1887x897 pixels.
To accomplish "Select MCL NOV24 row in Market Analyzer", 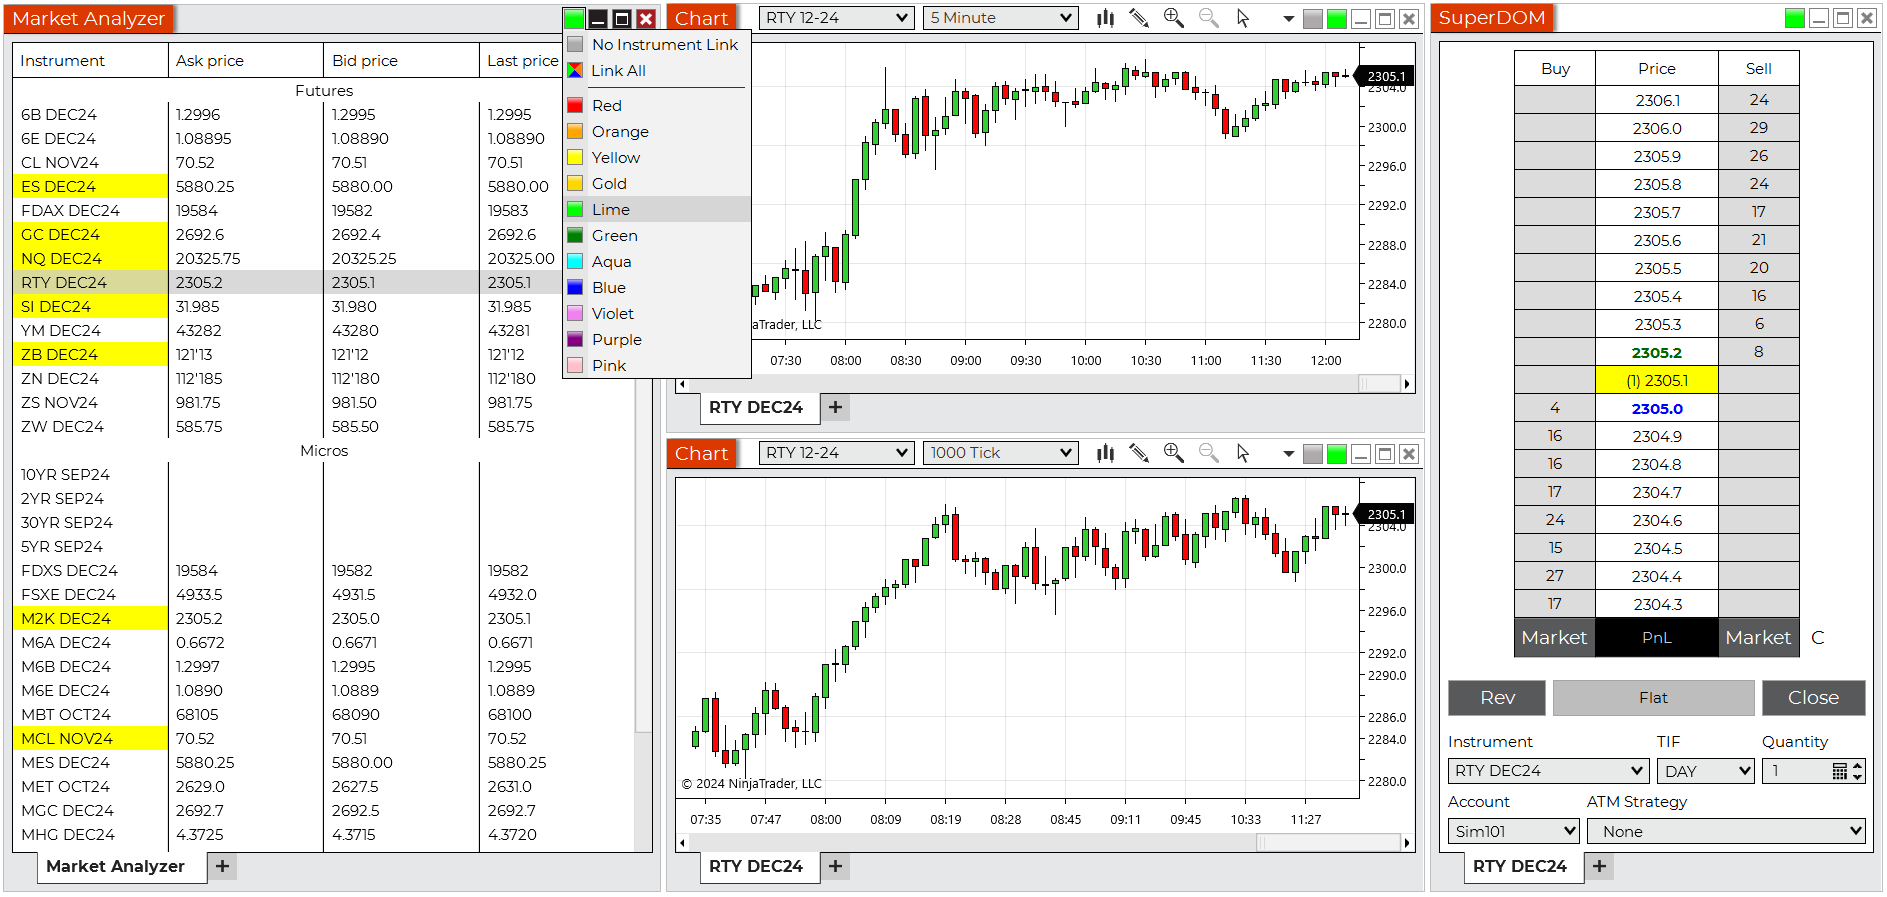I will 324,738.
